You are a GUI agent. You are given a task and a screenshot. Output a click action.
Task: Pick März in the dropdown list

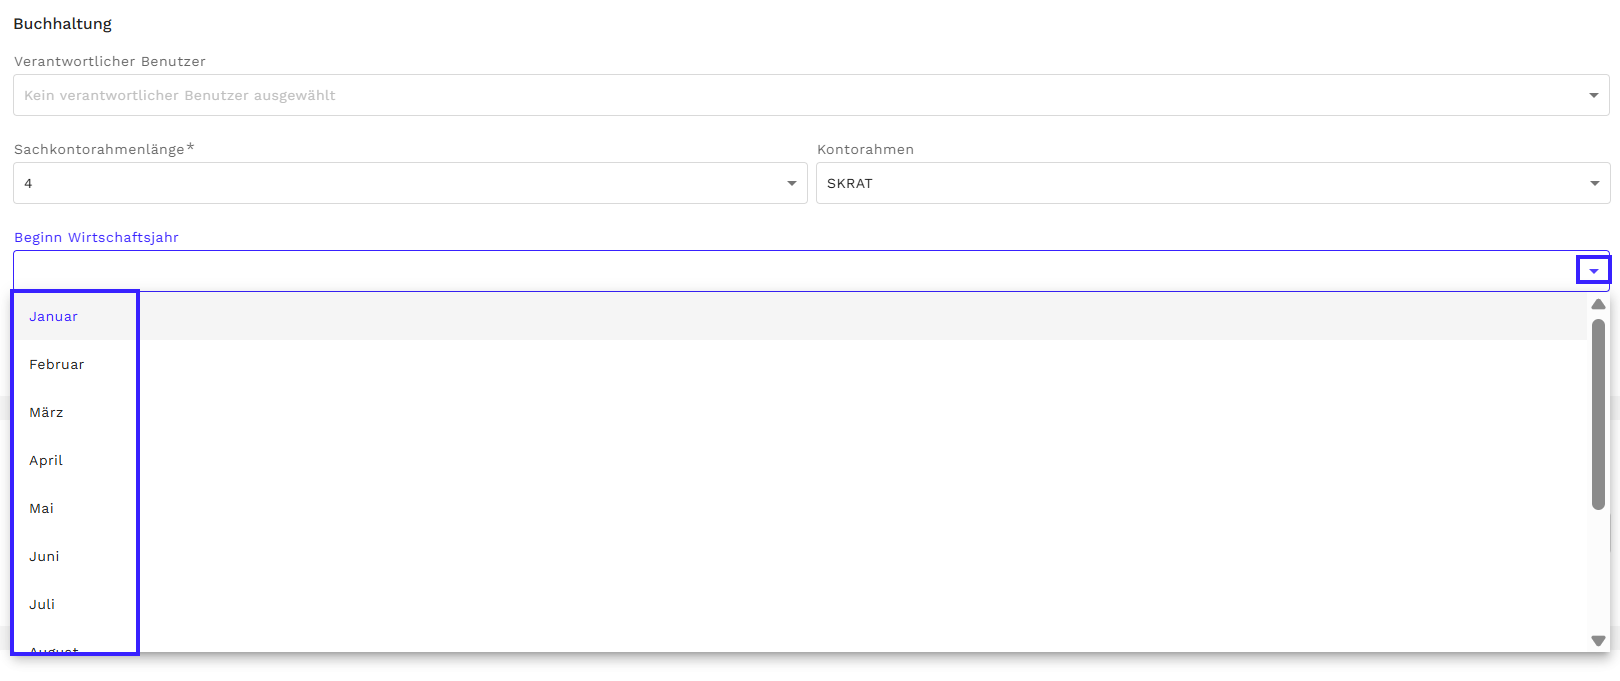click(x=46, y=412)
